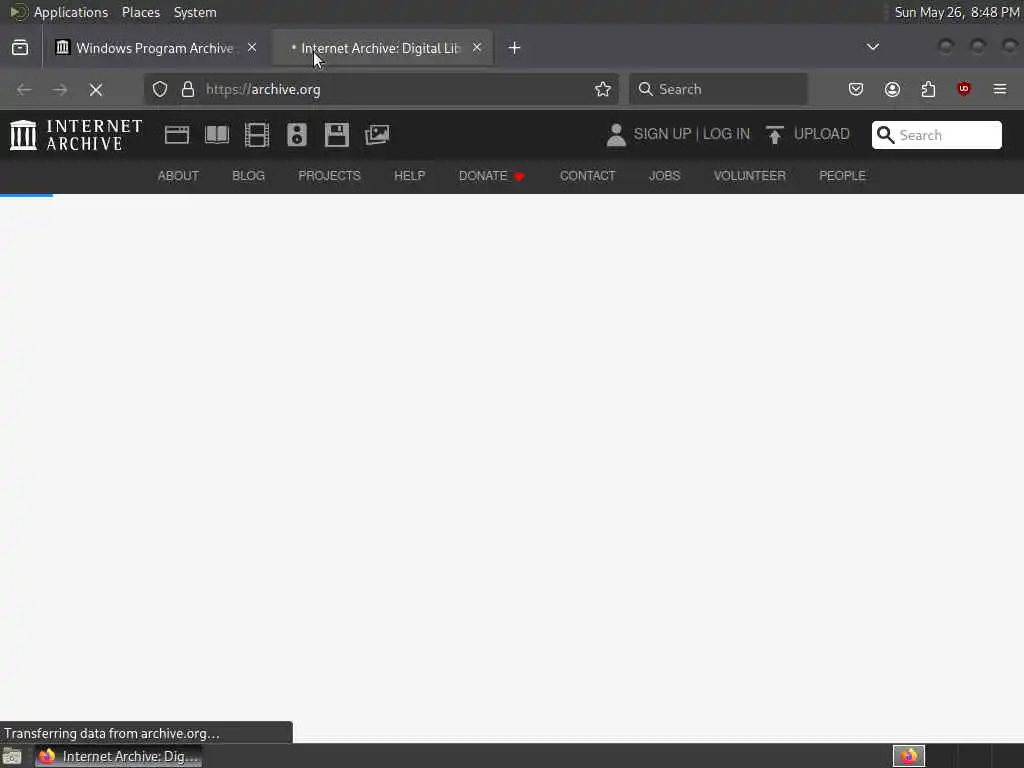Click the Firefox workspace switcher thumbnail

coord(909,756)
